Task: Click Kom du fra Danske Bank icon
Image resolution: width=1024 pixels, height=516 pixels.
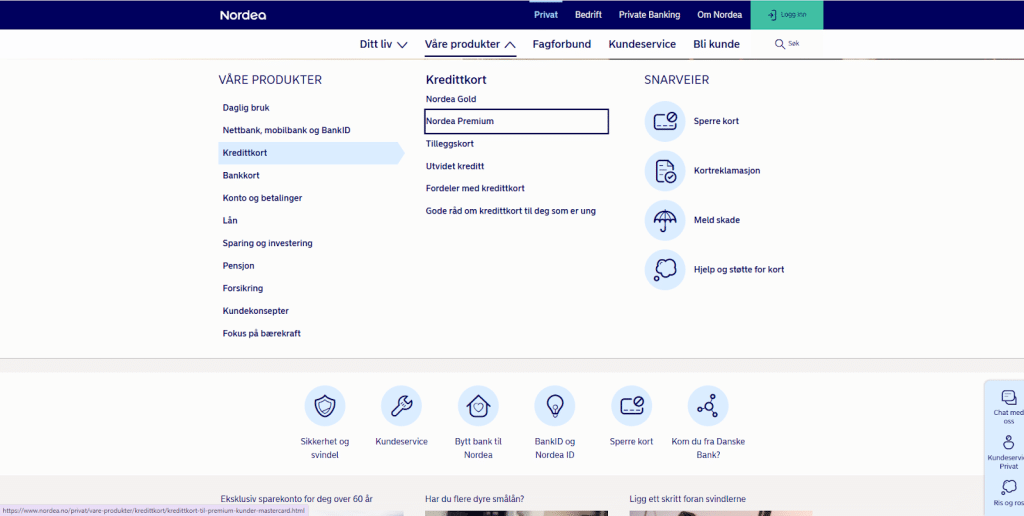Action: pos(708,406)
